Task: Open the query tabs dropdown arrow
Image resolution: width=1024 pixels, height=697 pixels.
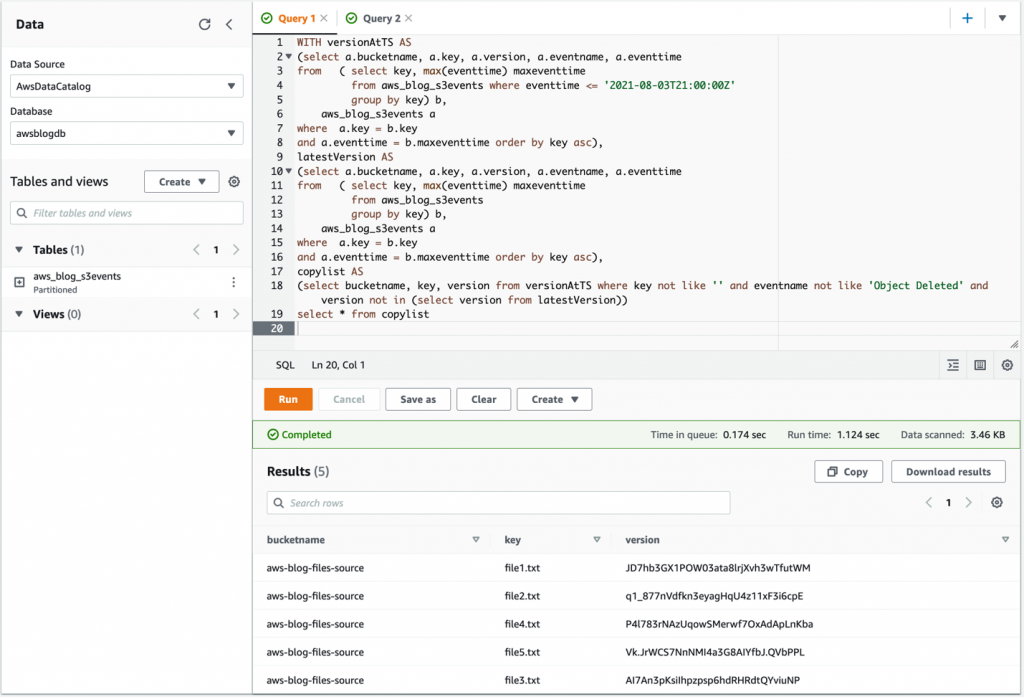Action: pyautogui.click(x=1002, y=18)
